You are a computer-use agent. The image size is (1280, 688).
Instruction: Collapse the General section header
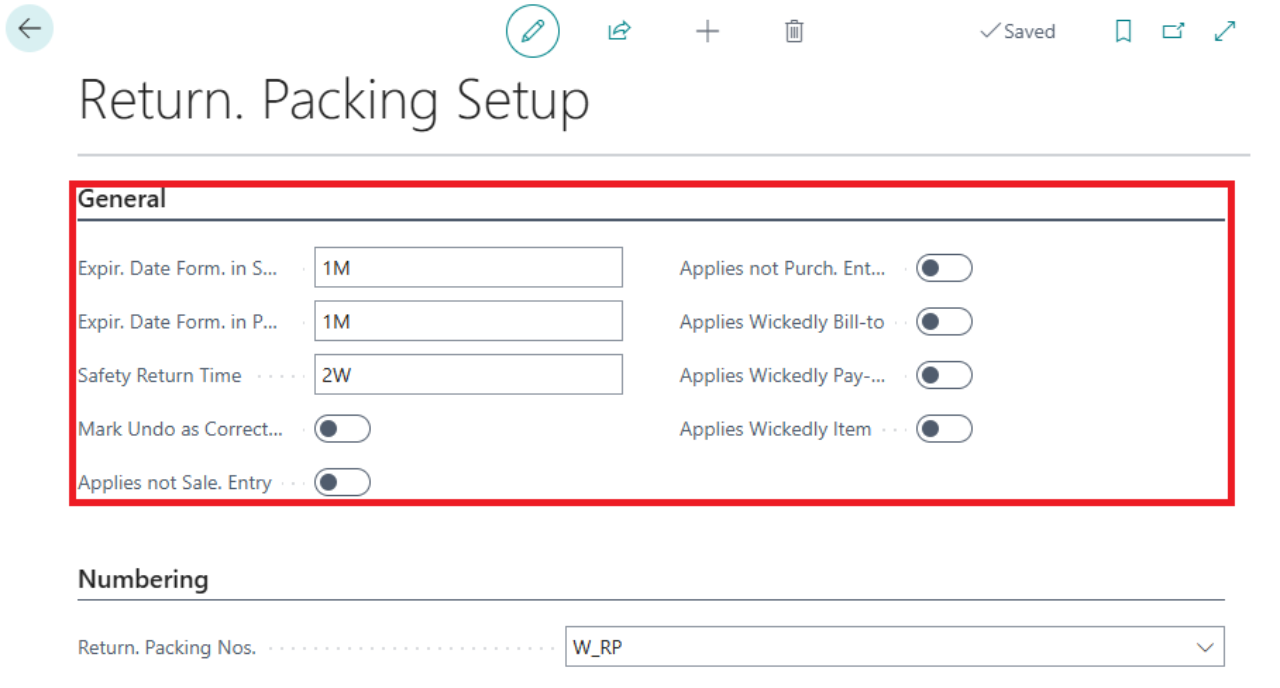click(x=122, y=199)
